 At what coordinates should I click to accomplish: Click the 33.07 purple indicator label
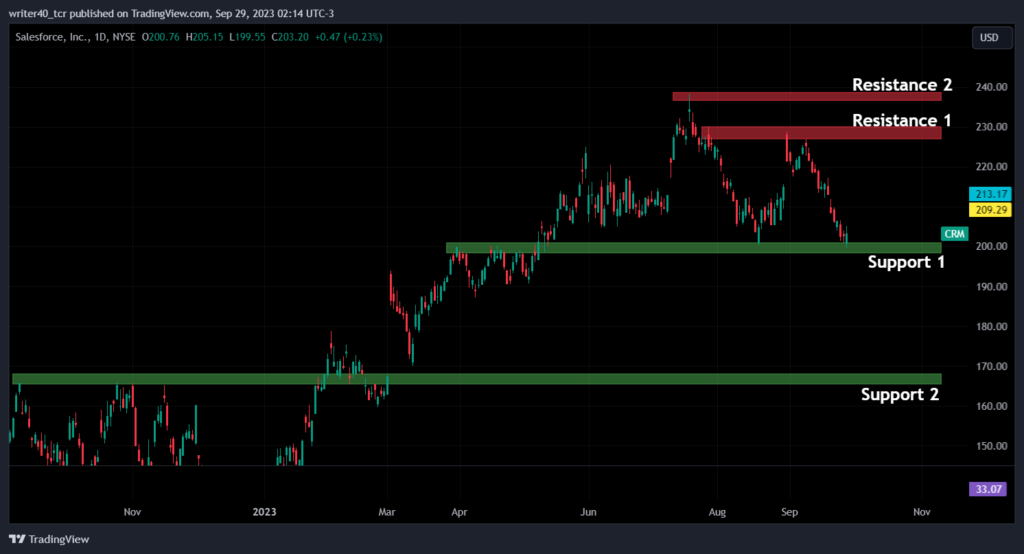coord(987,489)
